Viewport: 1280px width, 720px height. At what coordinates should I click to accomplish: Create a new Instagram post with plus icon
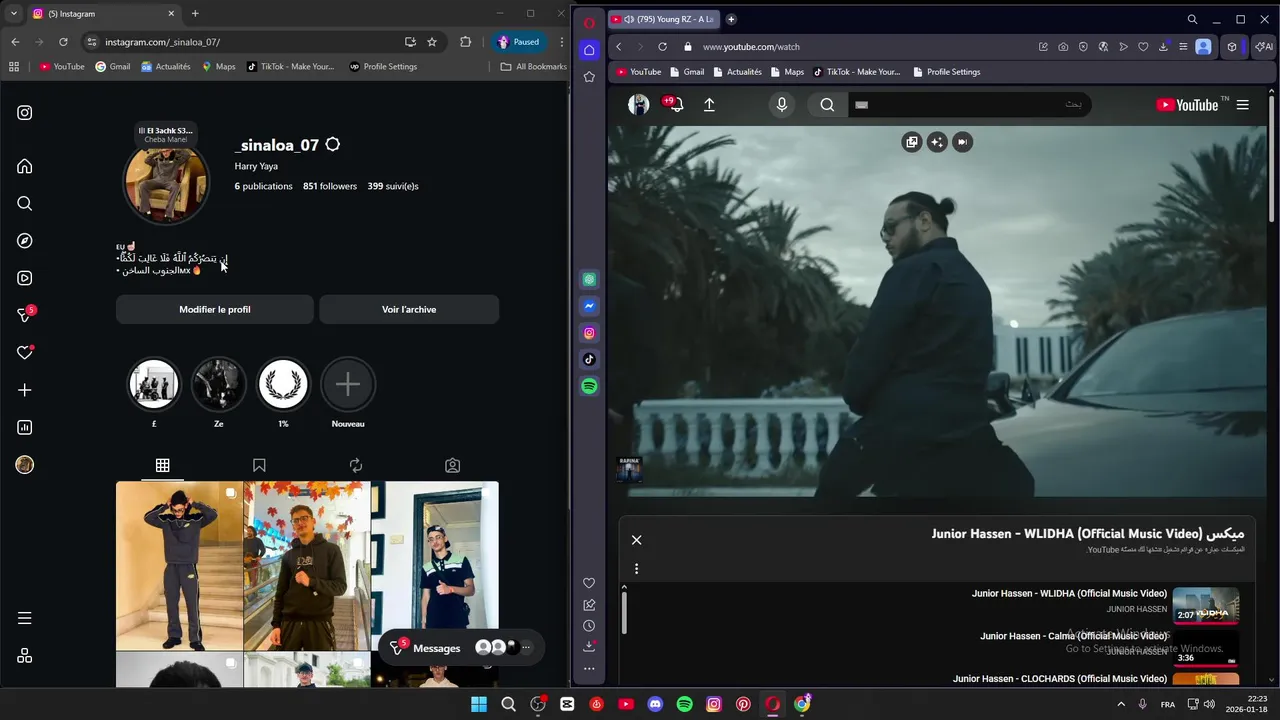click(x=25, y=390)
